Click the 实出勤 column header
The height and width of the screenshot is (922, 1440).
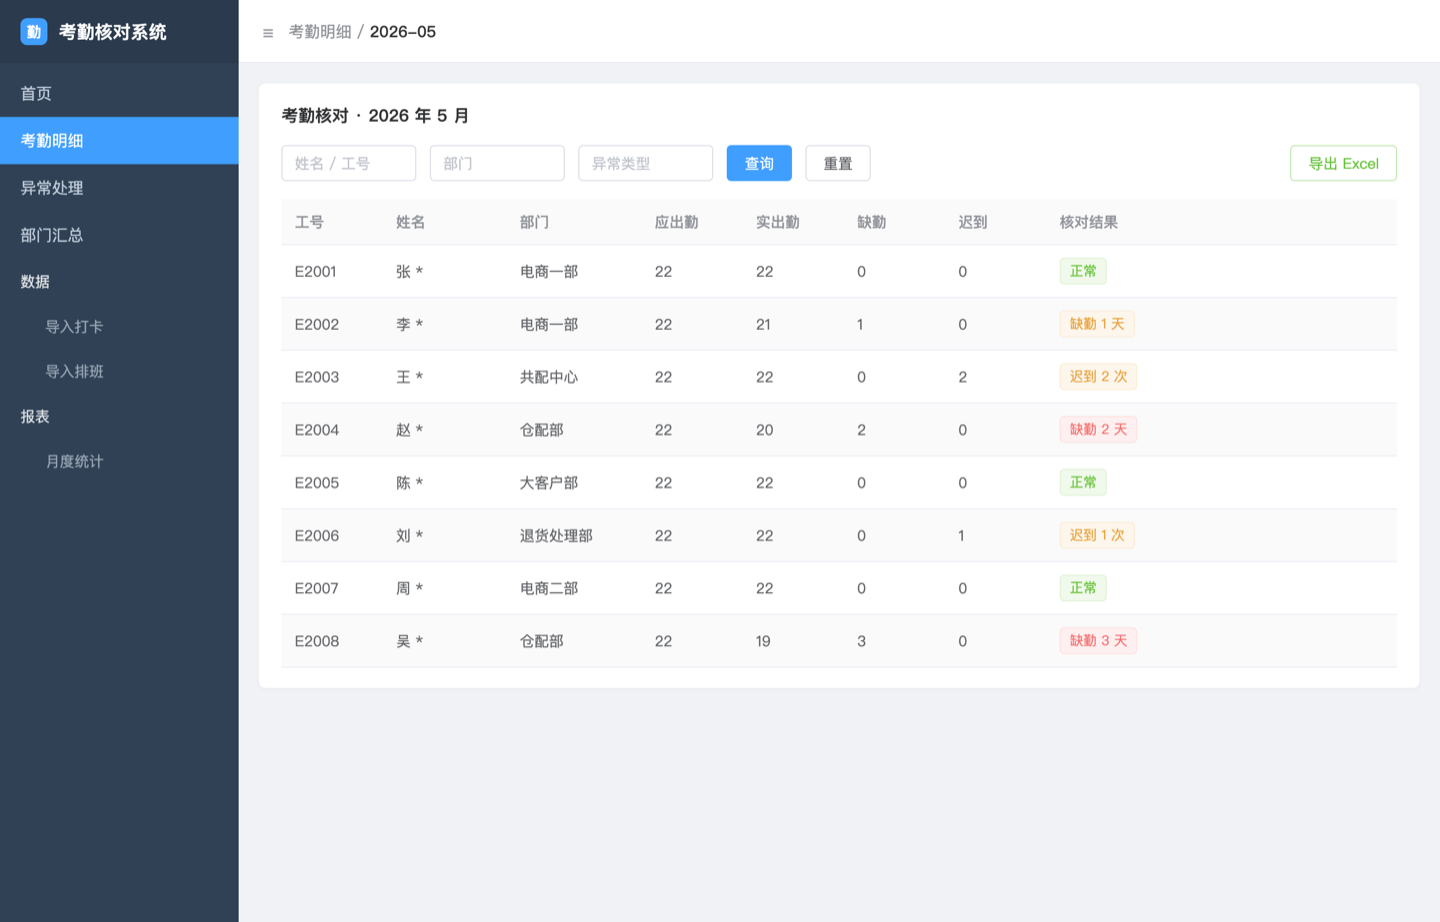click(778, 222)
